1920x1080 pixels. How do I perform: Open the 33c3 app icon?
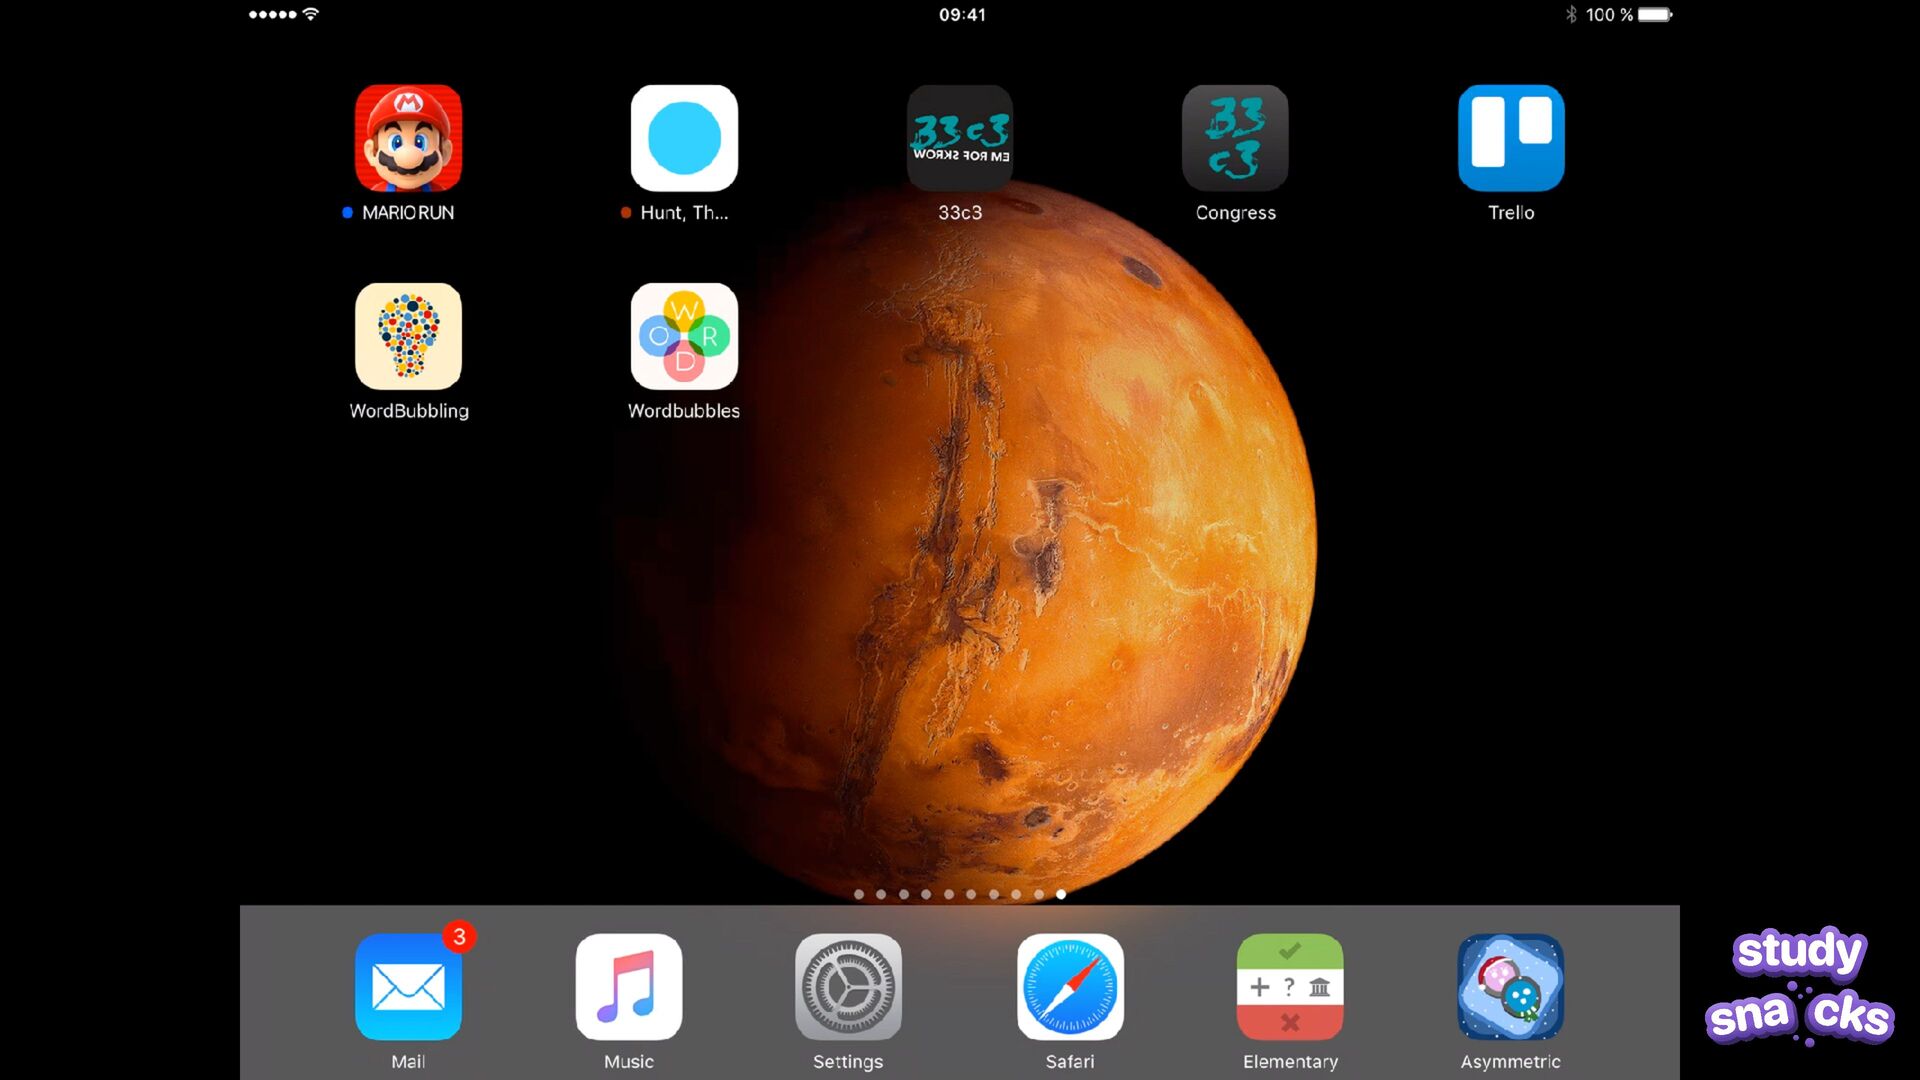(x=960, y=138)
